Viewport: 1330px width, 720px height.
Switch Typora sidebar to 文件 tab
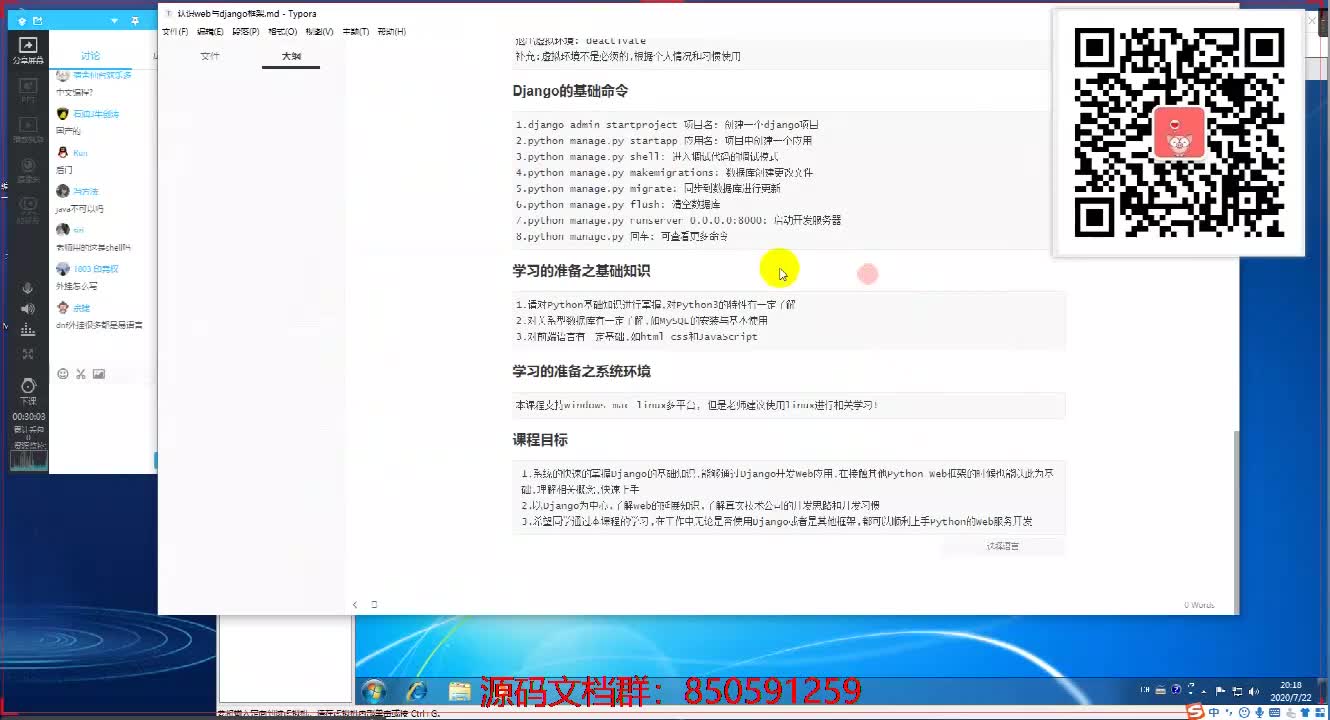click(210, 57)
